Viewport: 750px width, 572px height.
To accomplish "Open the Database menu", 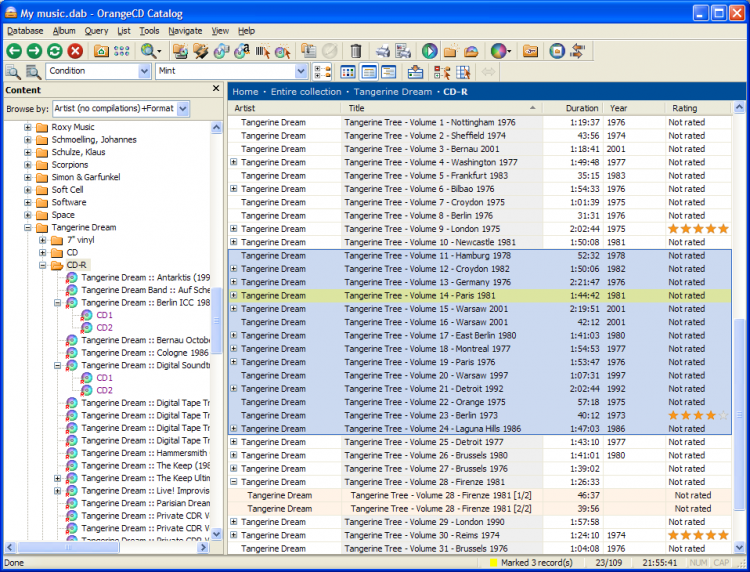I will [25, 31].
